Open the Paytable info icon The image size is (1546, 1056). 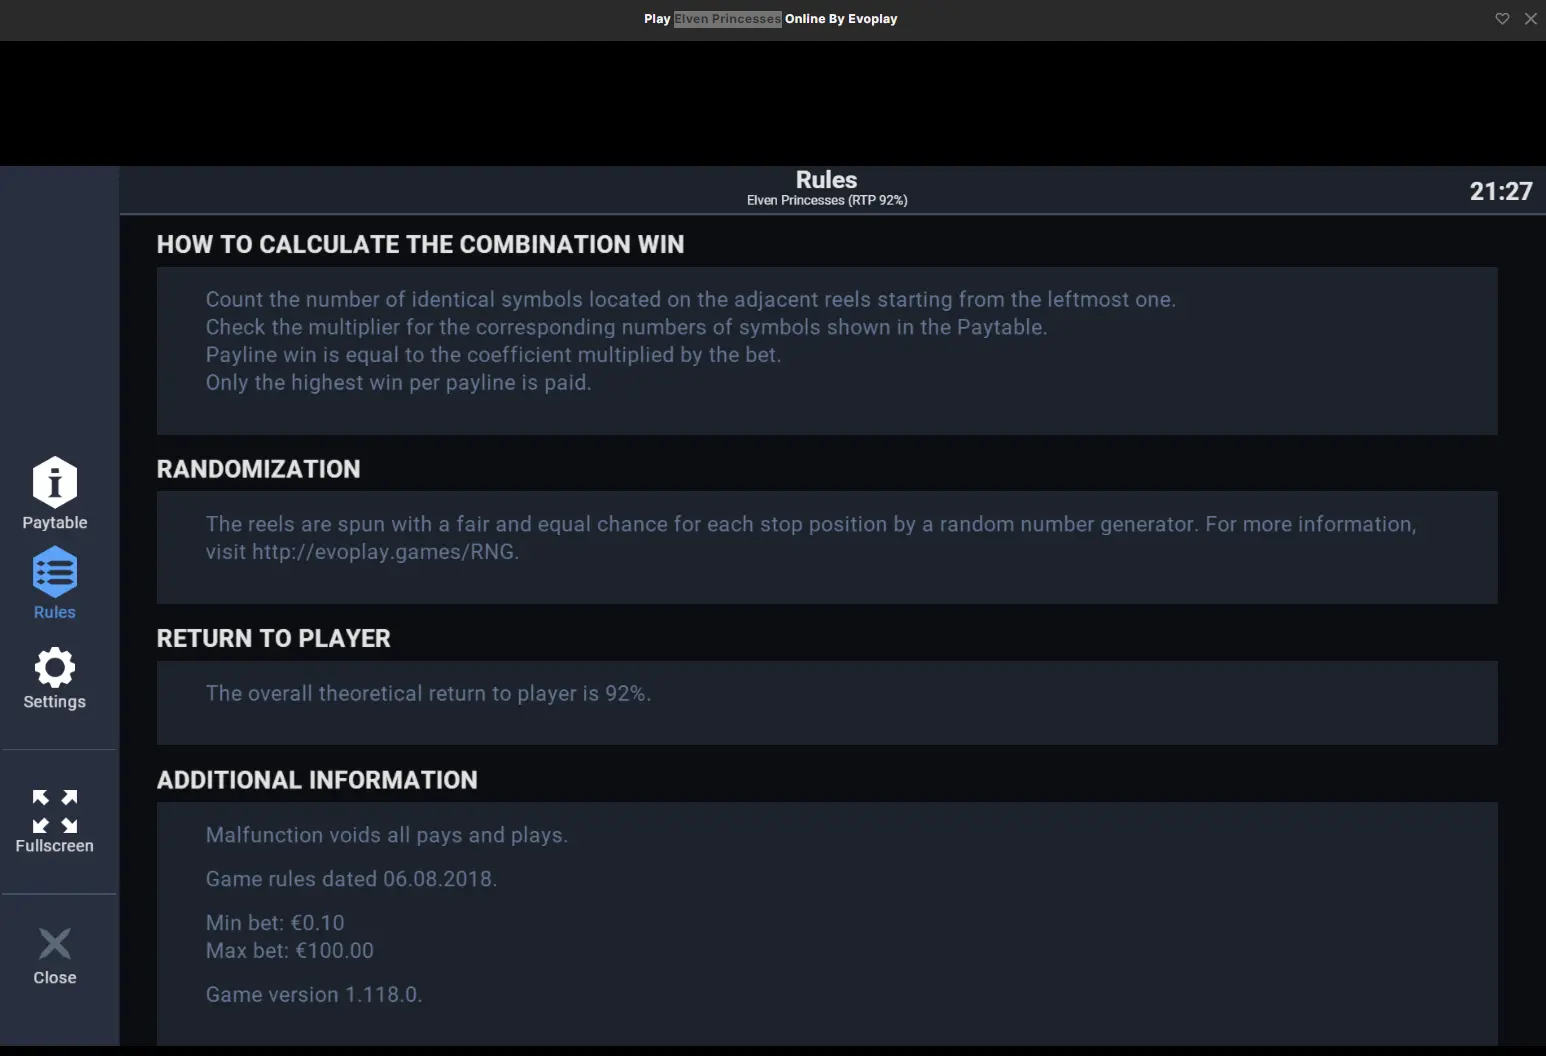[55, 483]
